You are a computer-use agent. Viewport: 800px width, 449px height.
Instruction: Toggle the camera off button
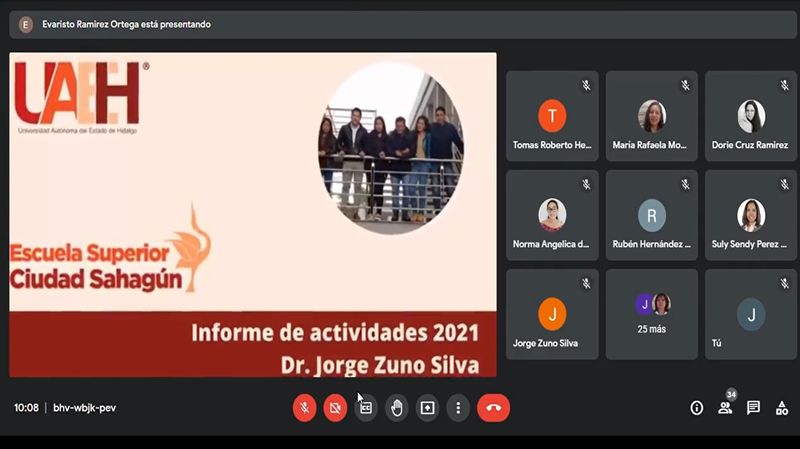click(x=335, y=408)
